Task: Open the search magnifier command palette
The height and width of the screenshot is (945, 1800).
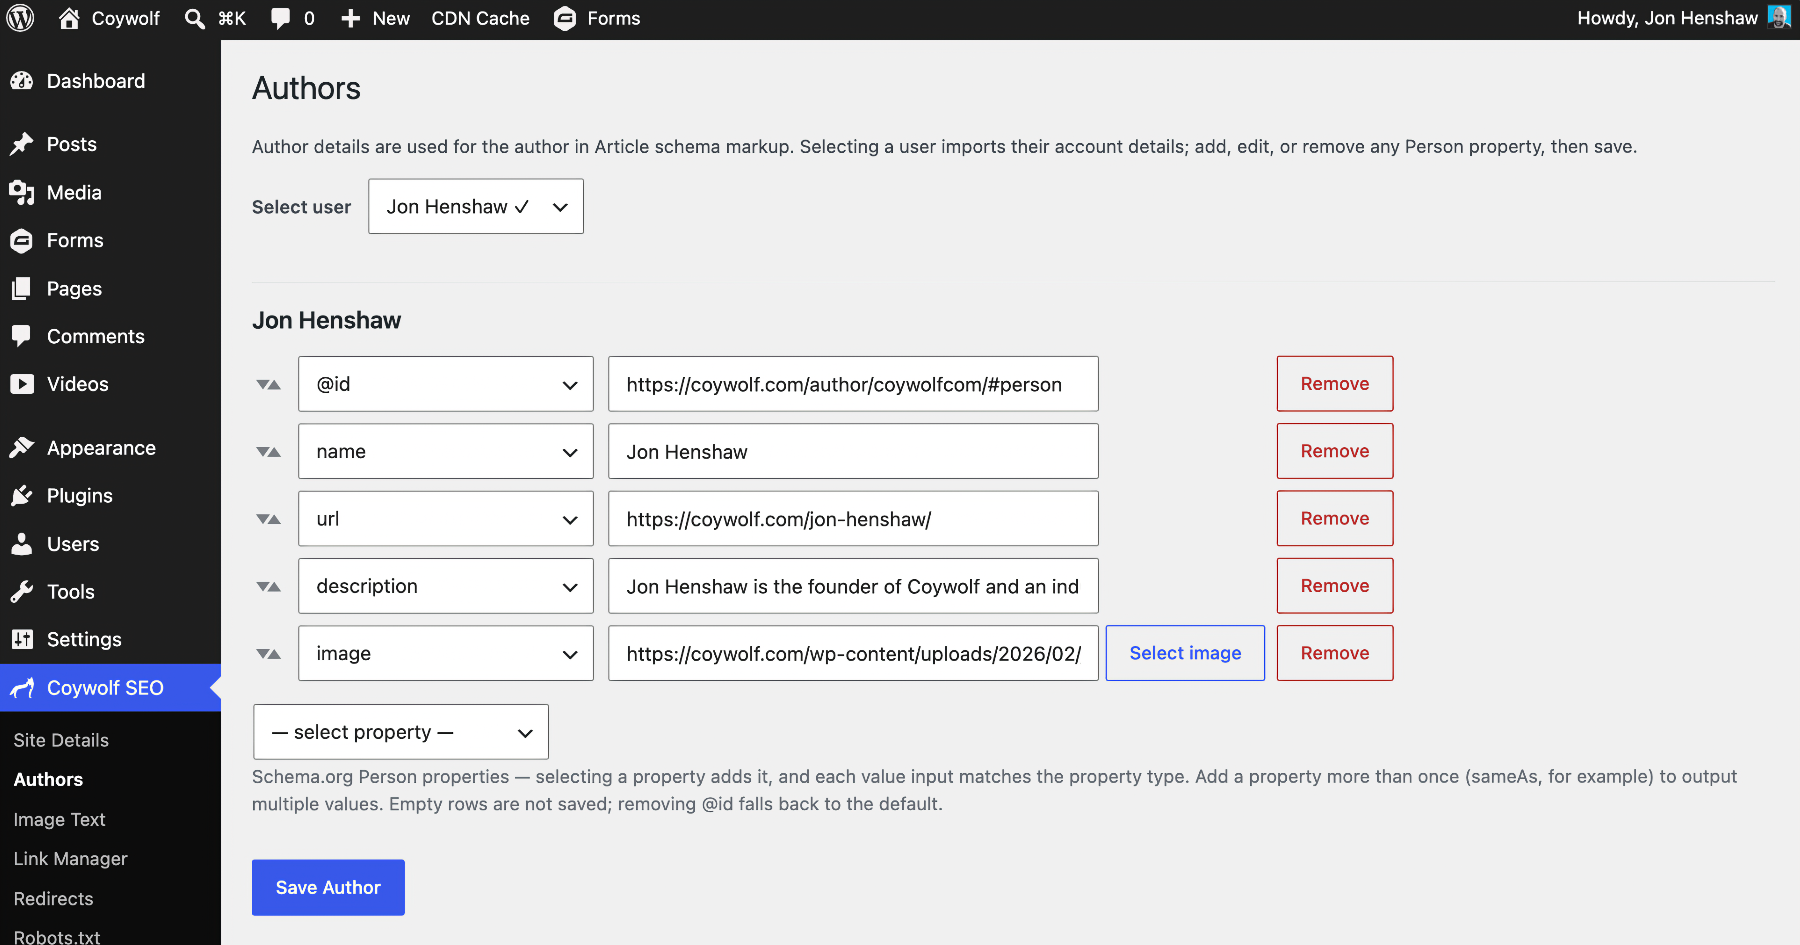Action: (195, 18)
